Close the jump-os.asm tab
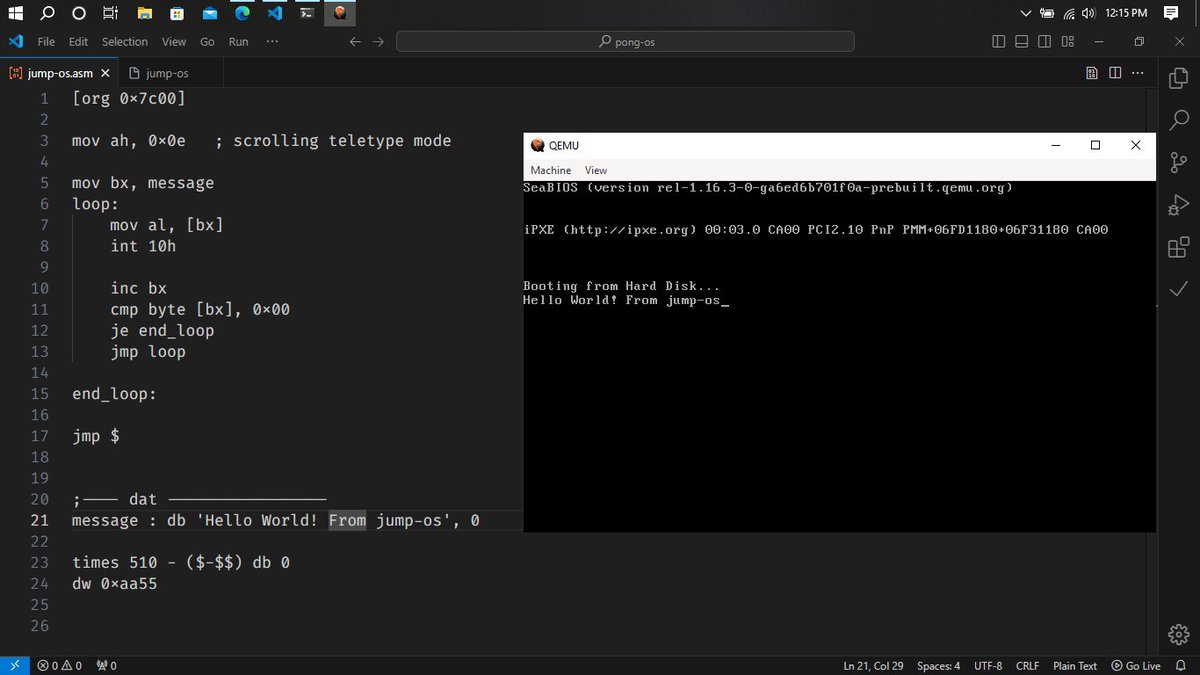This screenshot has width=1200, height=675. tap(105, 73)
